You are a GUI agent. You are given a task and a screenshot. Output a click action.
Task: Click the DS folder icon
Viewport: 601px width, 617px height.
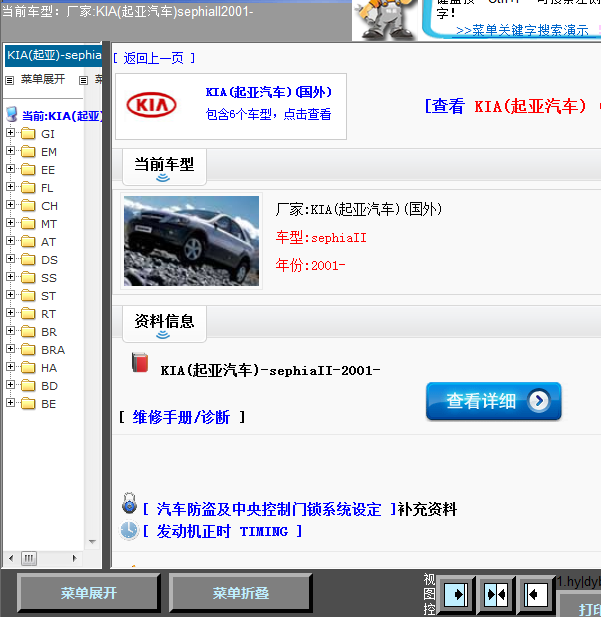pos(28,260)
